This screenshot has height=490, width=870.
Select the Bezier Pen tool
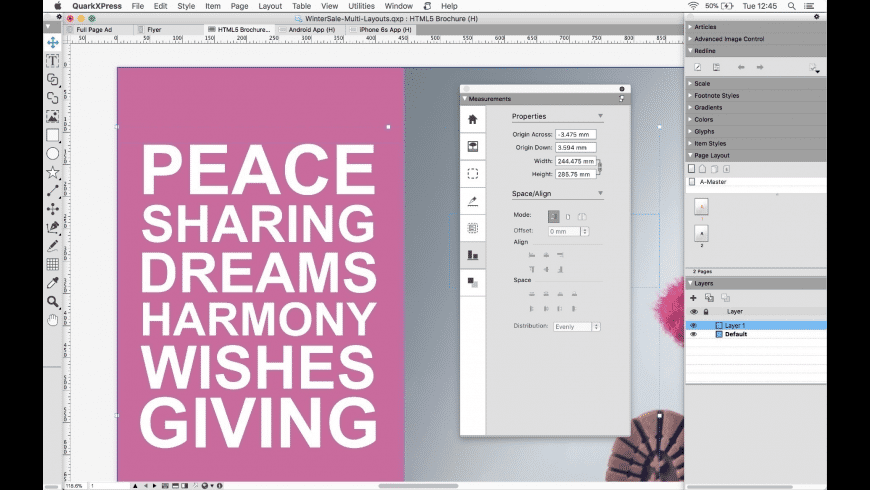[x=53, y=227]
